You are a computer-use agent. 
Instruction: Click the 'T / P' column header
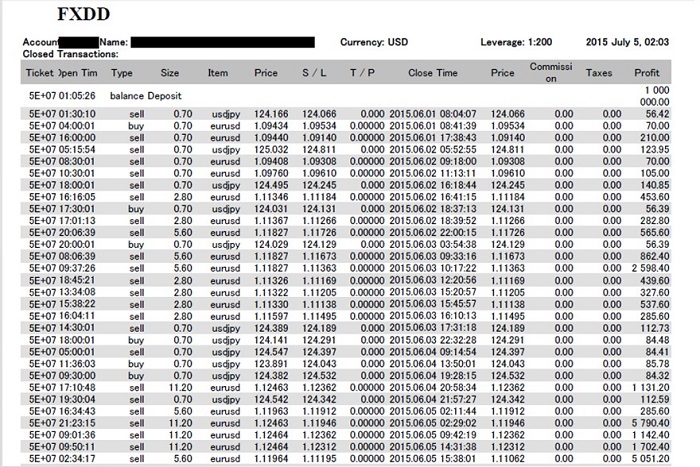pos(362,73)
